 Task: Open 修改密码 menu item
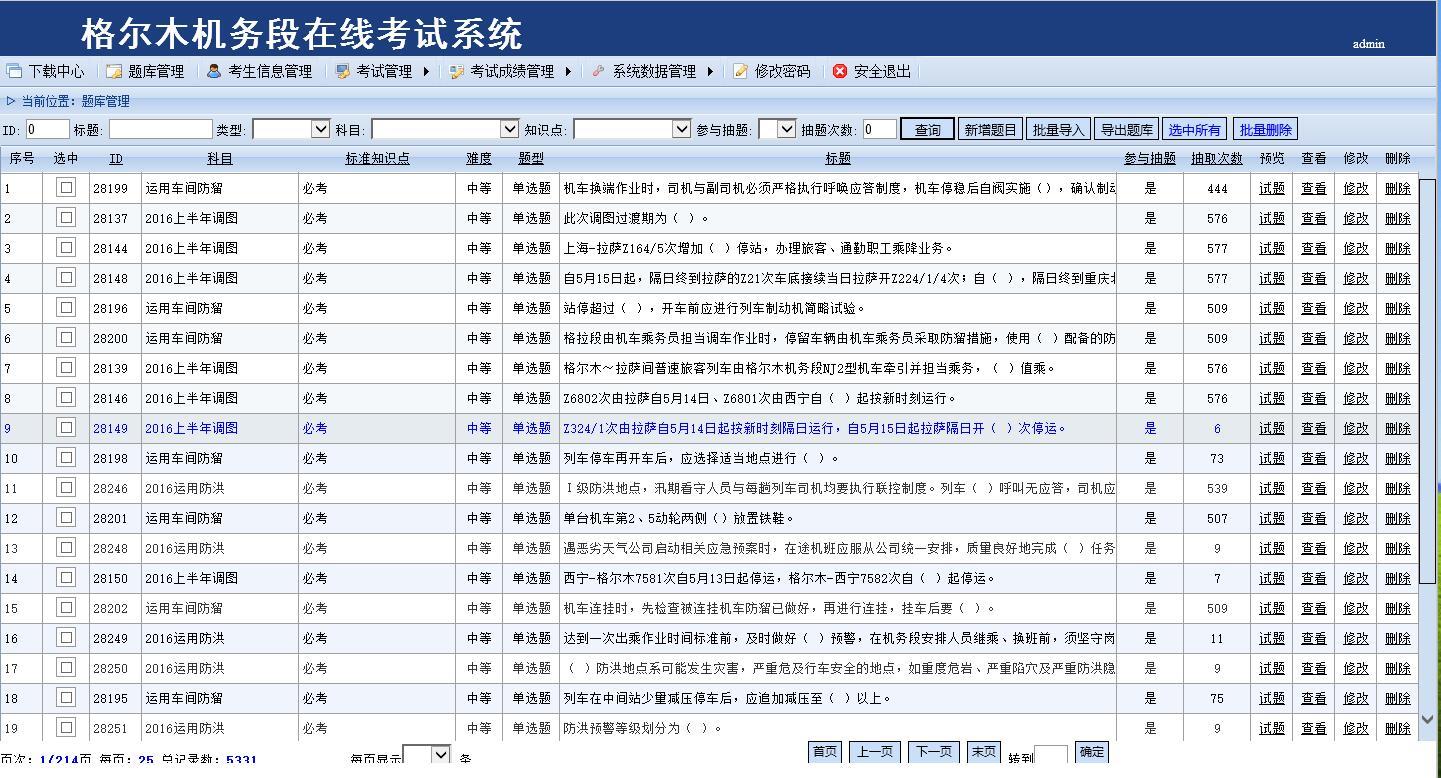782,71
